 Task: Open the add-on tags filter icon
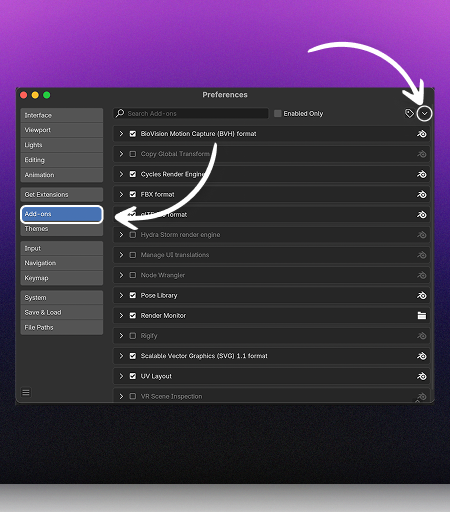tap(409, 113)
